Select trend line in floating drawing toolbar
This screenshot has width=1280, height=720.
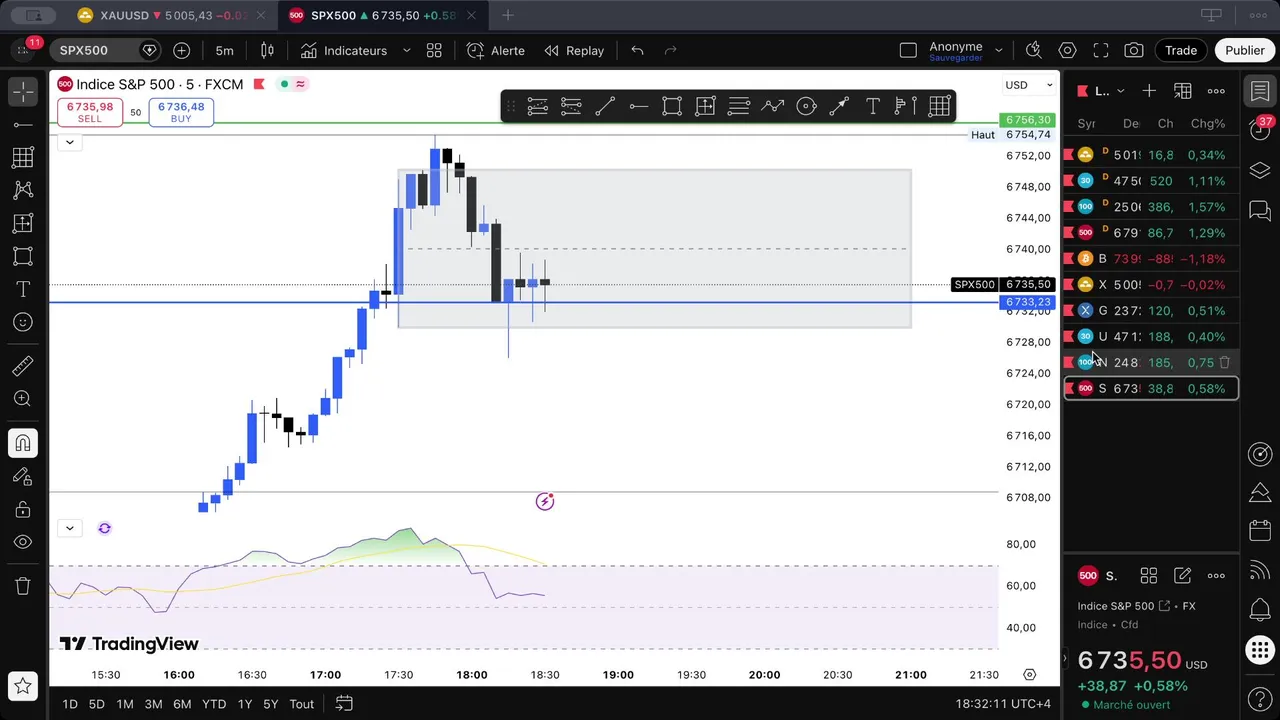point(605,106)
